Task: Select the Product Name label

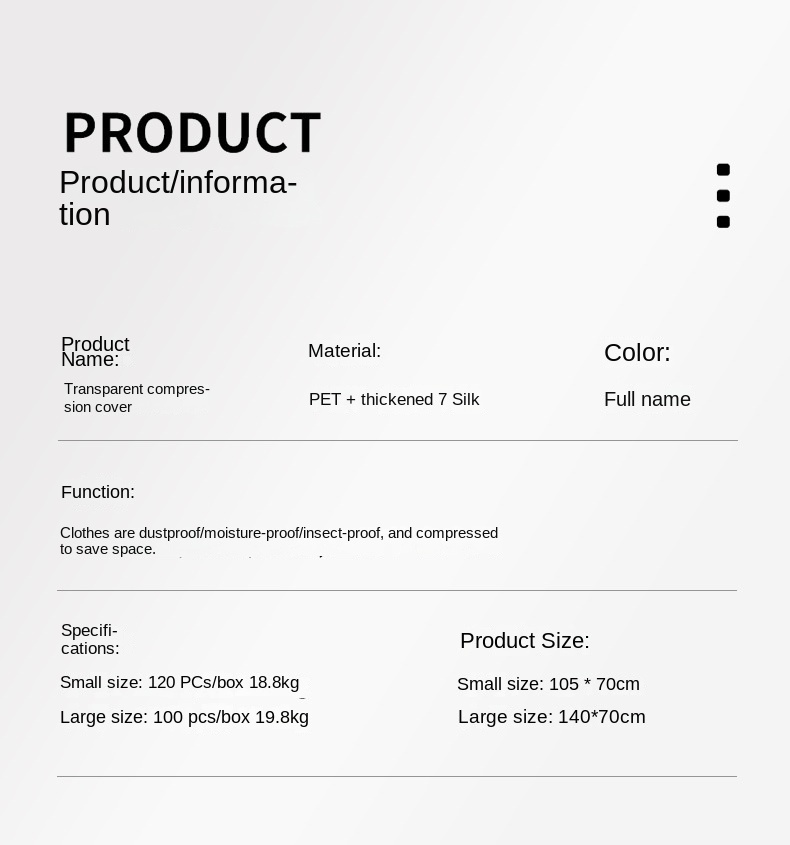Action: point(95,351)
